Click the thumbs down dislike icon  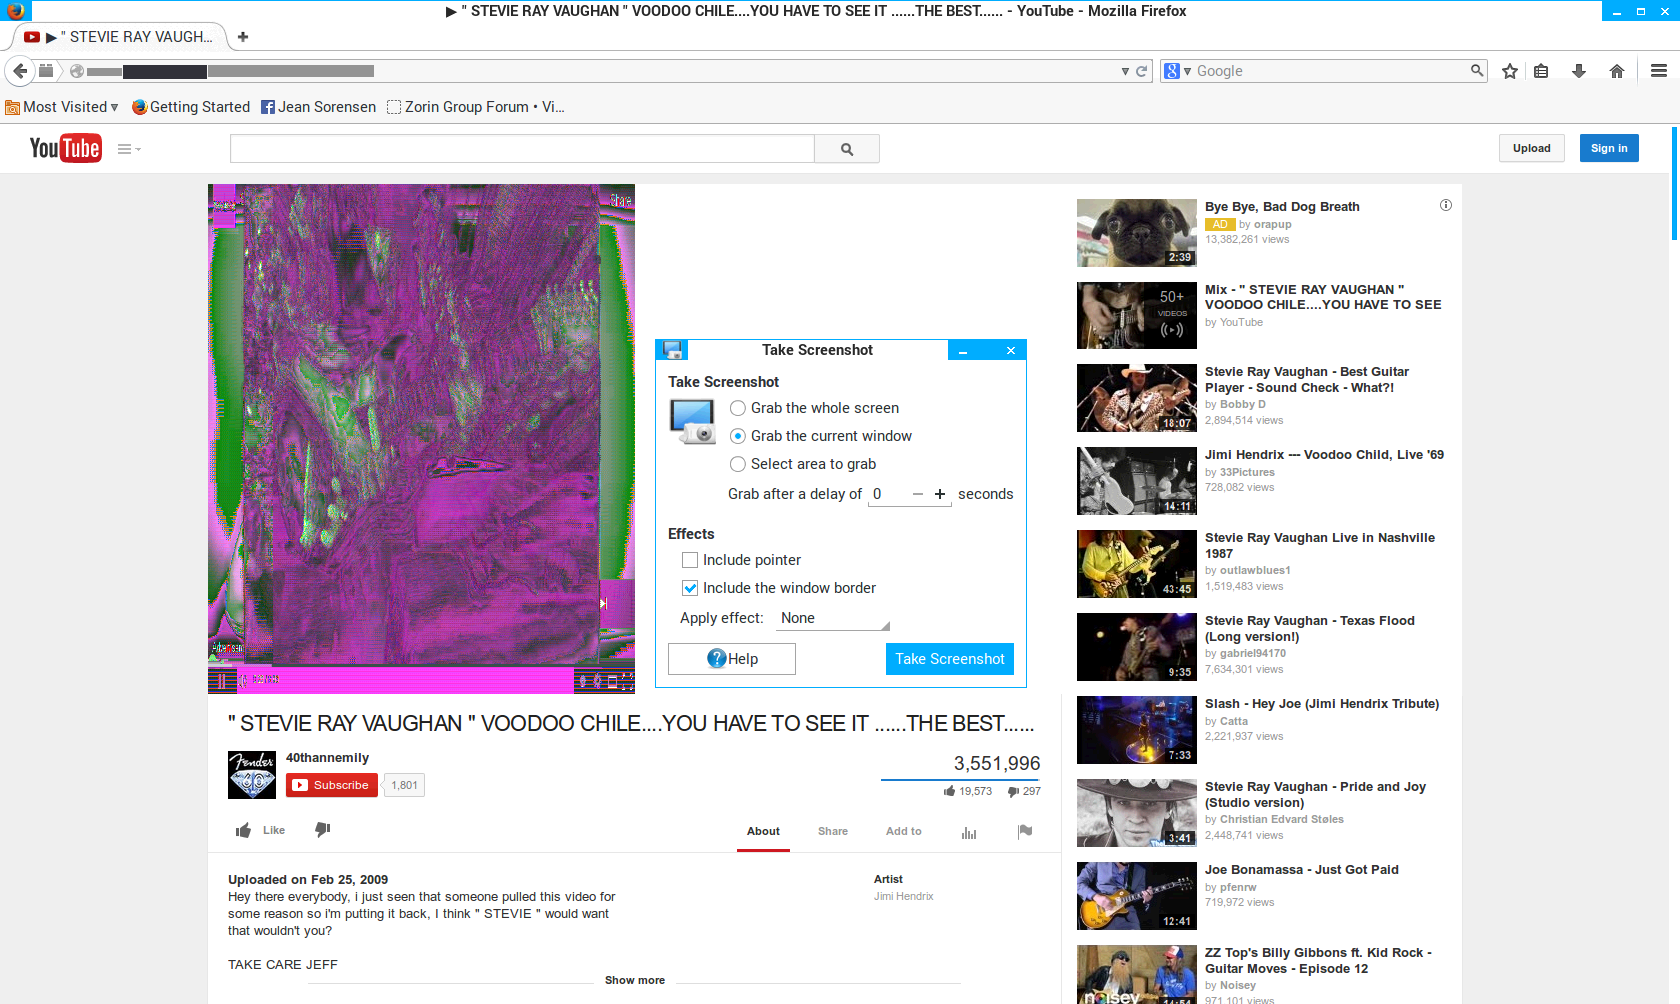coord(322,830)
